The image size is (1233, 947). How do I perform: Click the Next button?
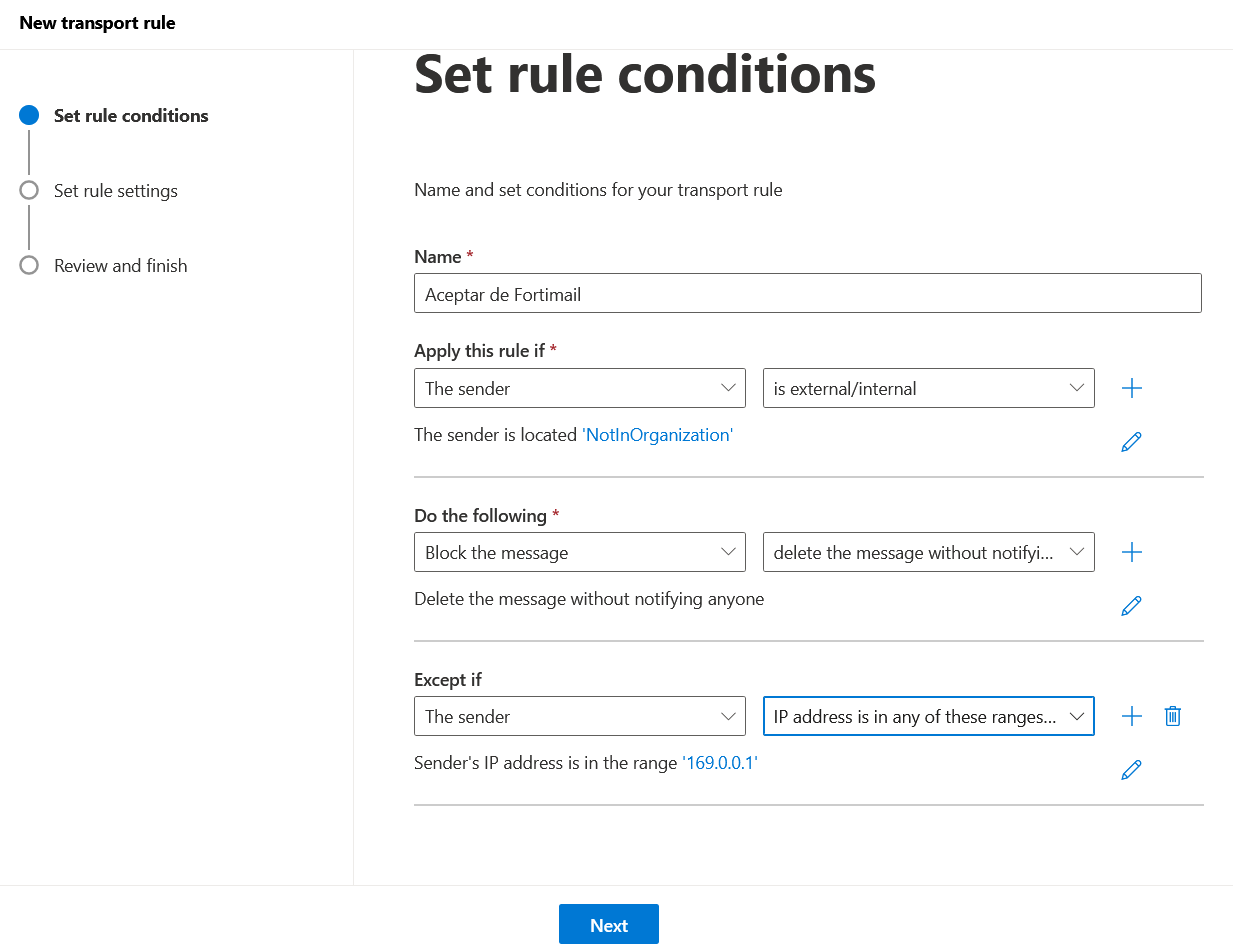point(608,925)
